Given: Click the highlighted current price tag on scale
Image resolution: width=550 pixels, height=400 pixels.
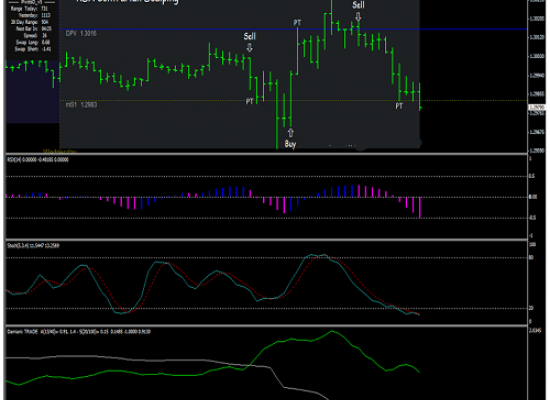Looking at the screenshot, I should point(537,107).
